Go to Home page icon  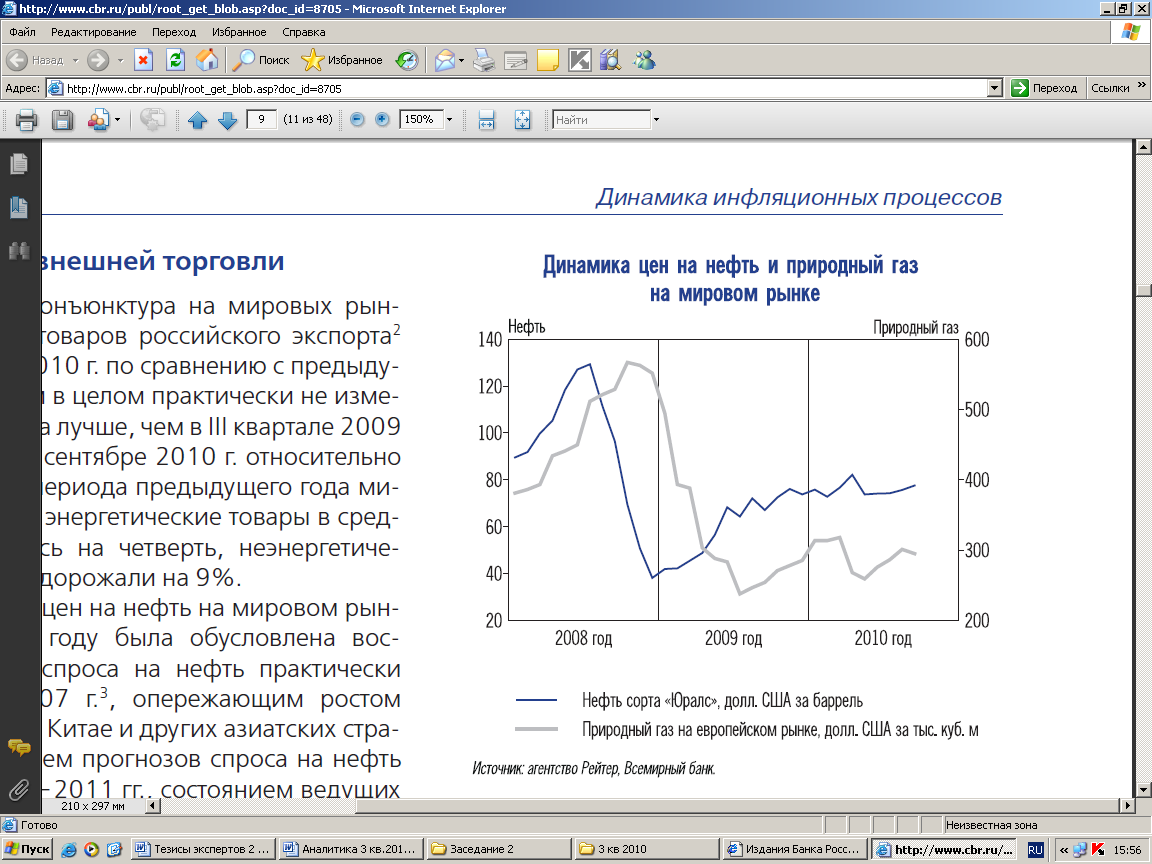[207, 60]
